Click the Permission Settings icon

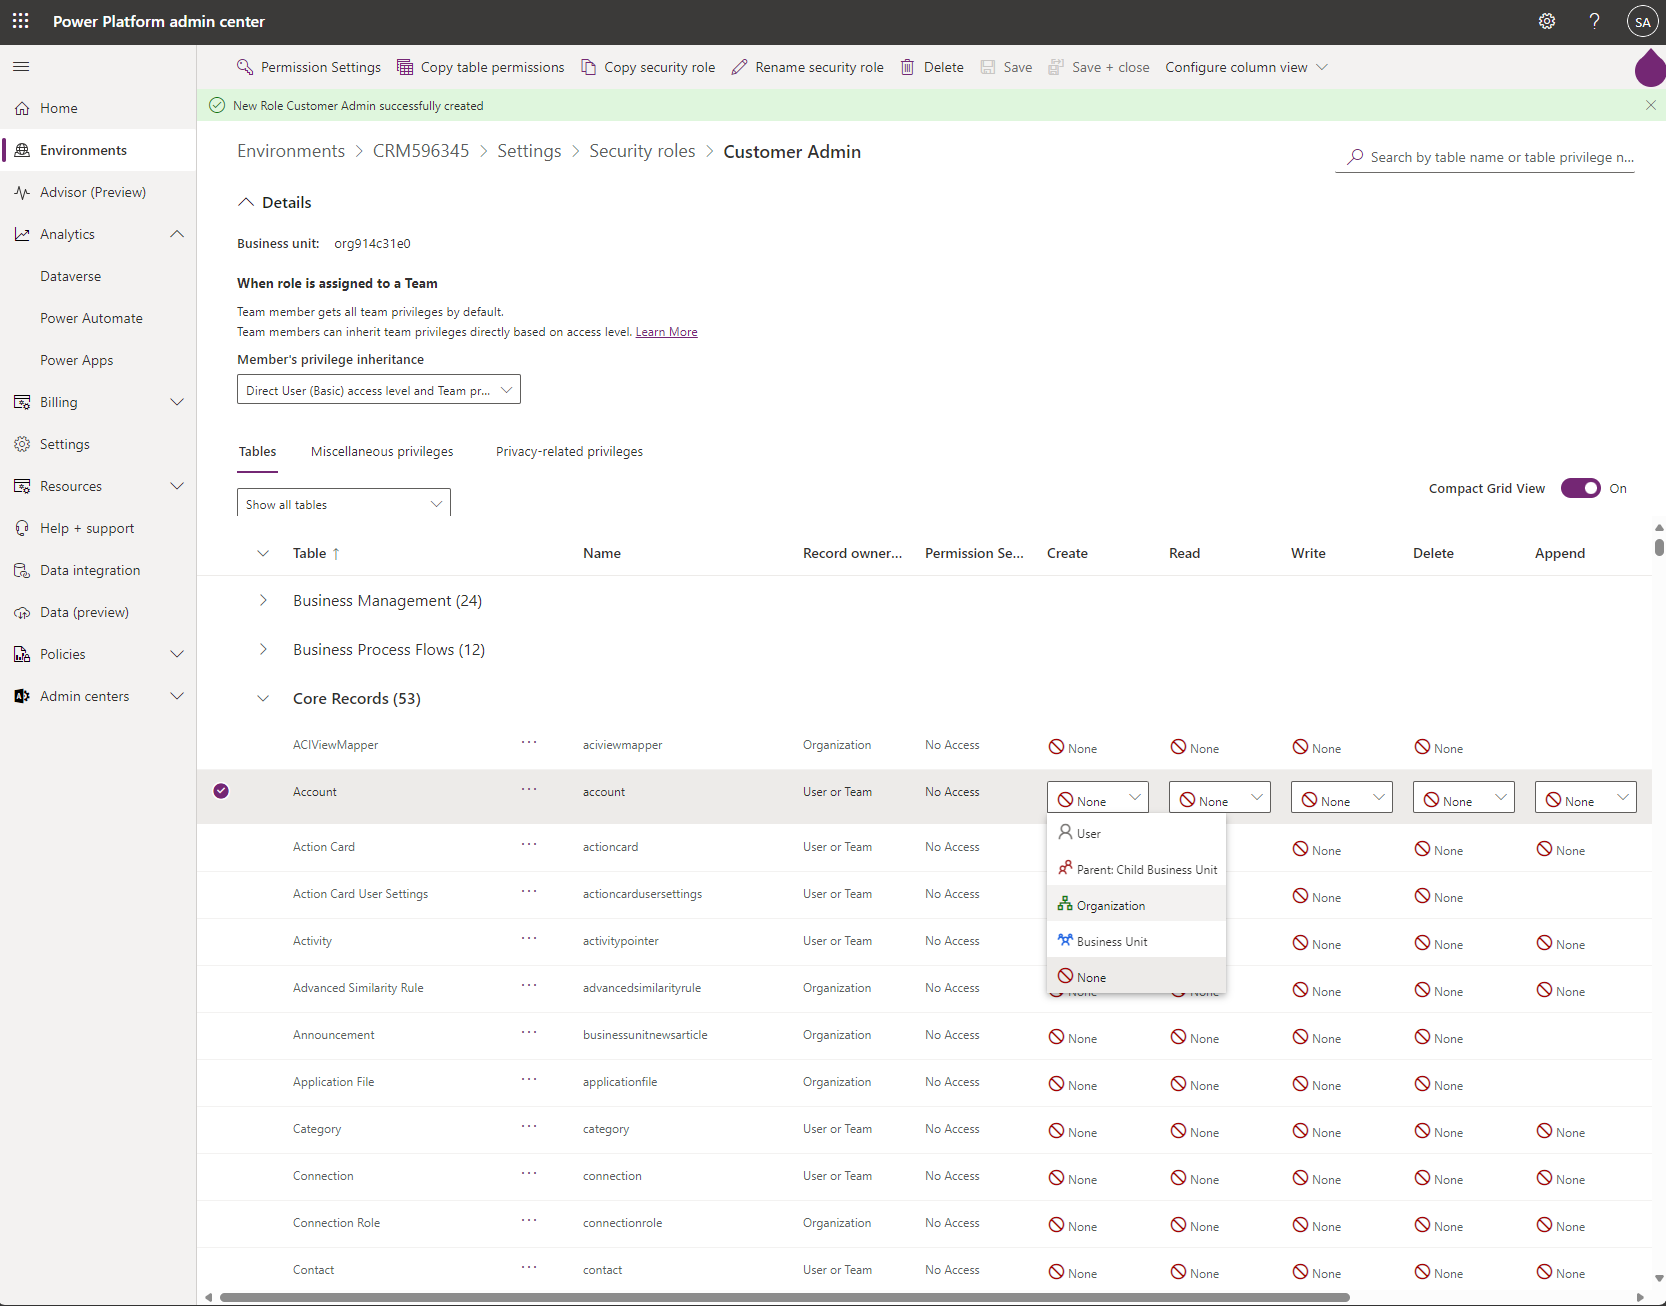pos(244,67)
